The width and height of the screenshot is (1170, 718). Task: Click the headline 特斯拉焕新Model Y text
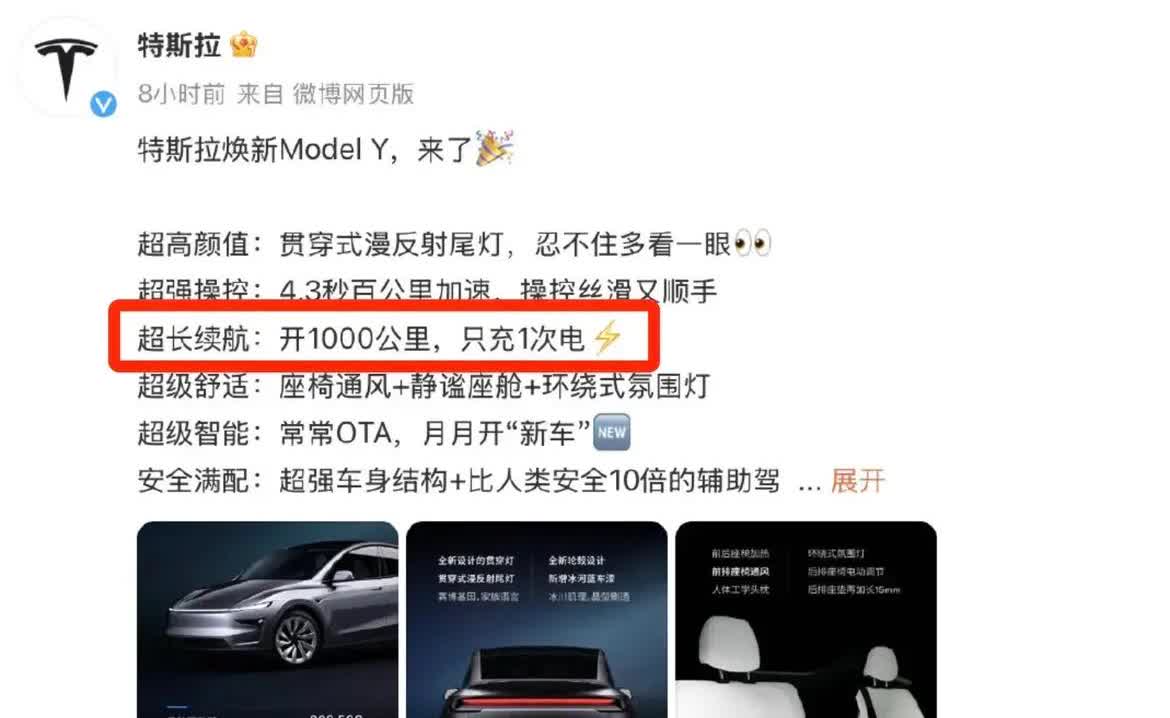tap(263, 149)
